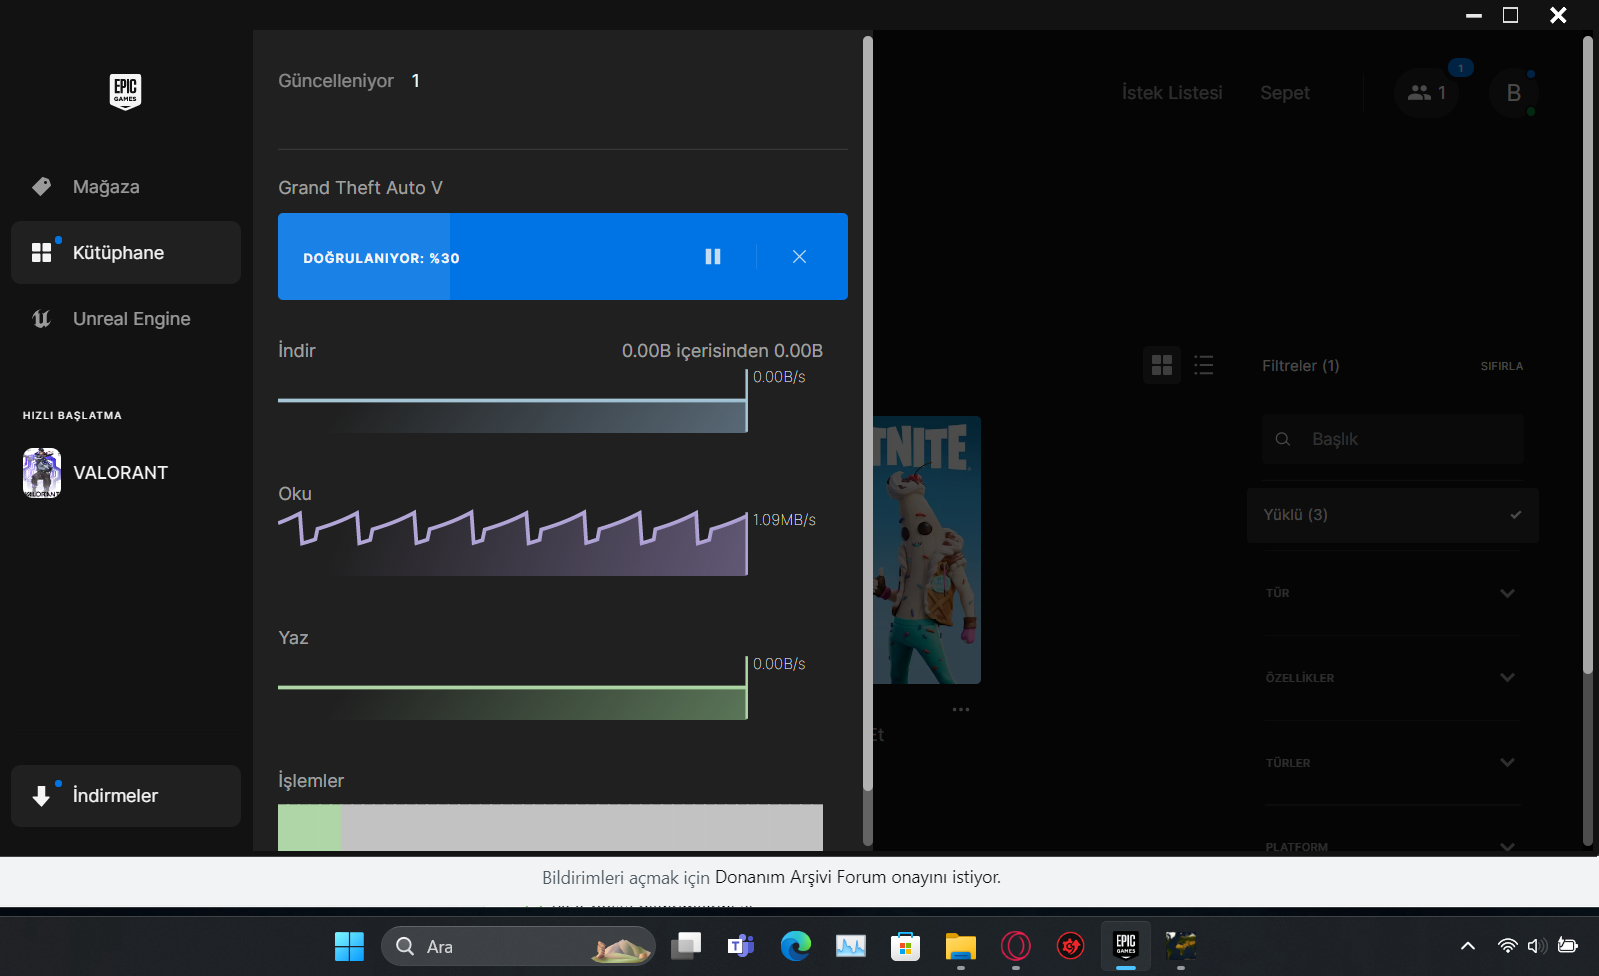
Task: Switch library to list view
Action: [x=1204, y=366]
